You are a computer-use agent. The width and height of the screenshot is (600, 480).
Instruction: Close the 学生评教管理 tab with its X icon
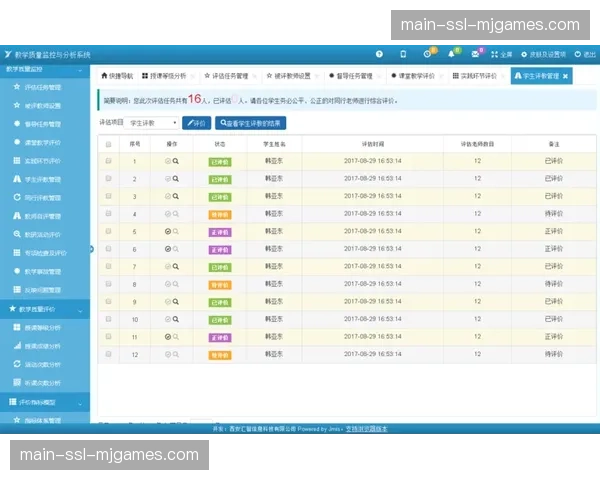(x=566, y=76)
